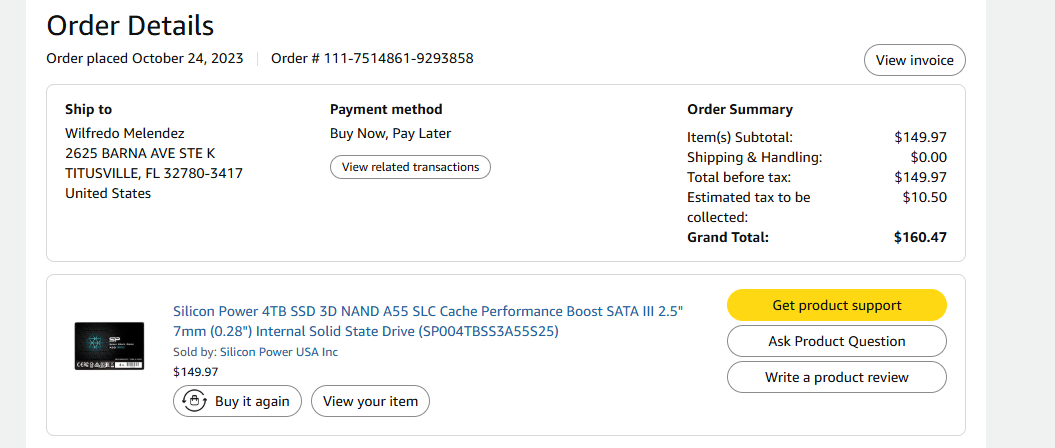Click the Shipping & Handling $0.00 amount
Image resolution: width=1055 pixels, height=448 pixels.
click(927, 157)
